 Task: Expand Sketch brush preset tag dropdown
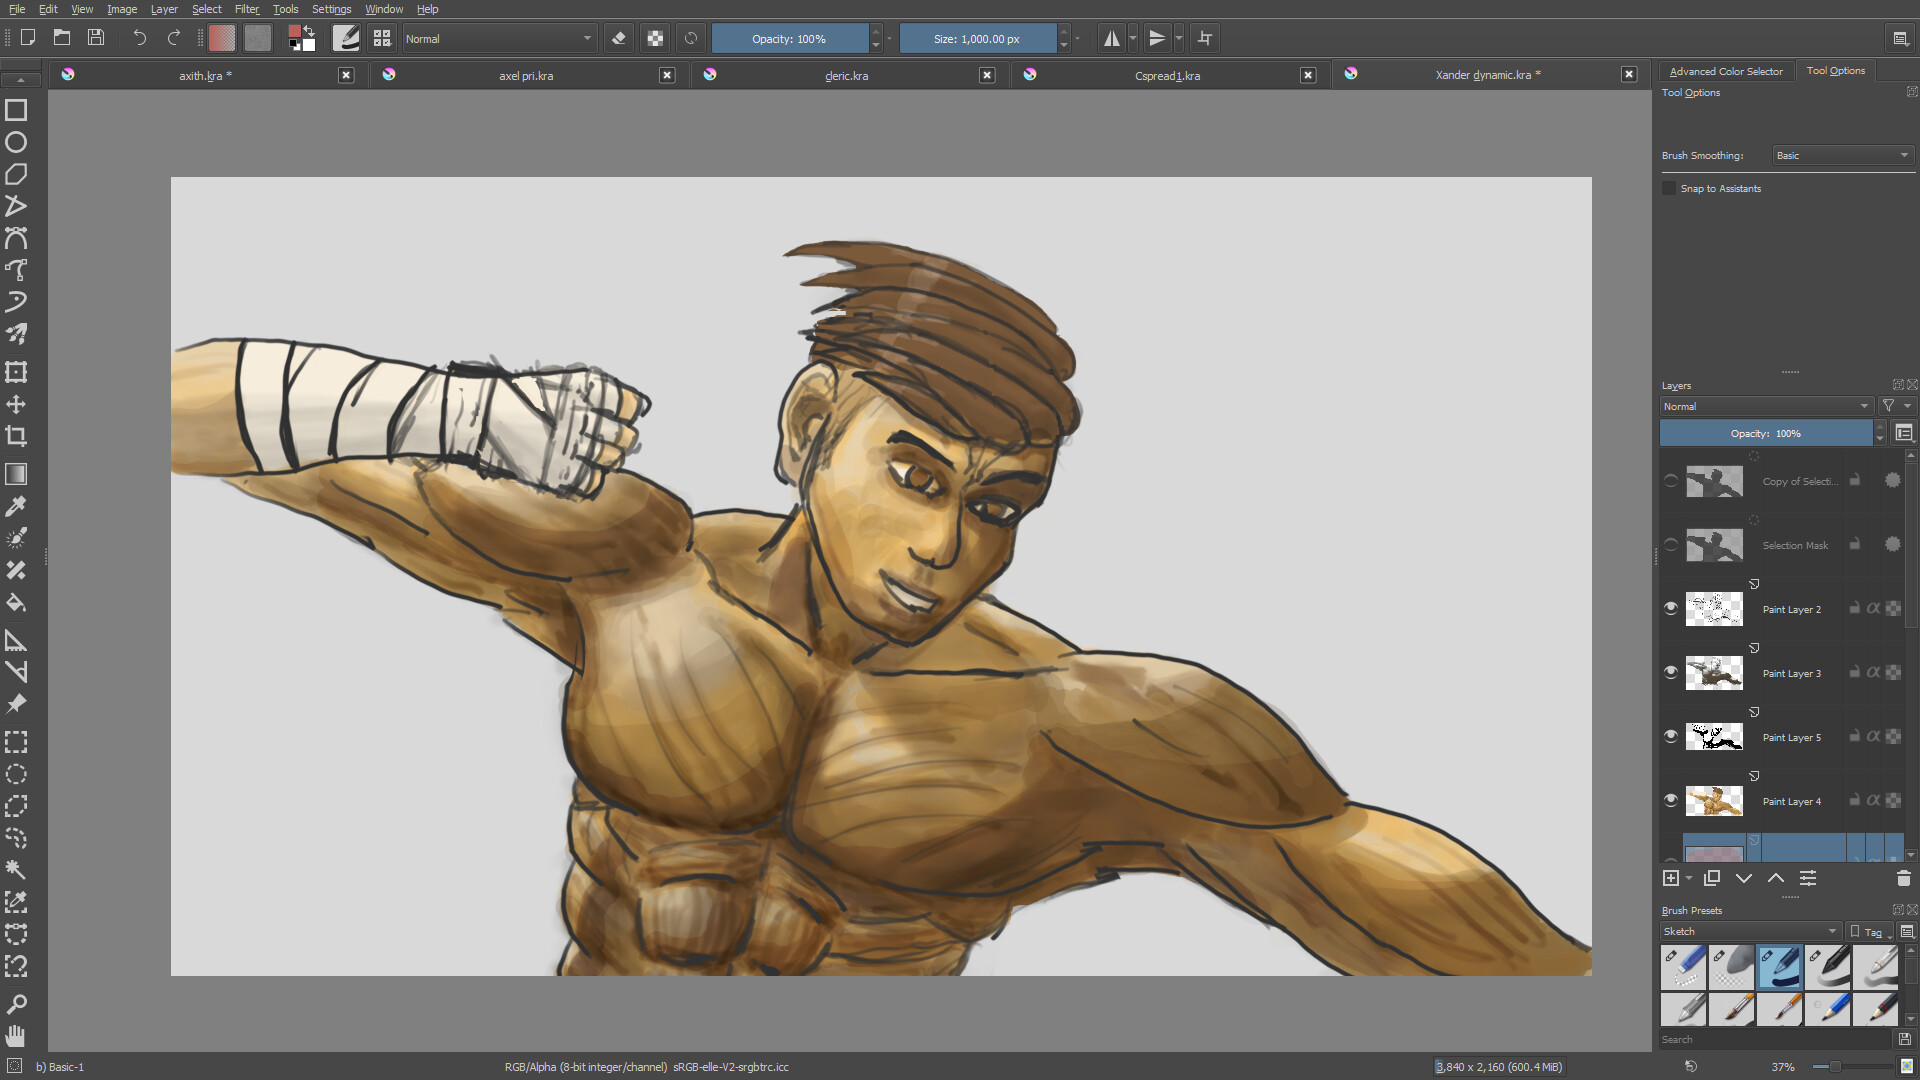click(x=1750, y=931)
